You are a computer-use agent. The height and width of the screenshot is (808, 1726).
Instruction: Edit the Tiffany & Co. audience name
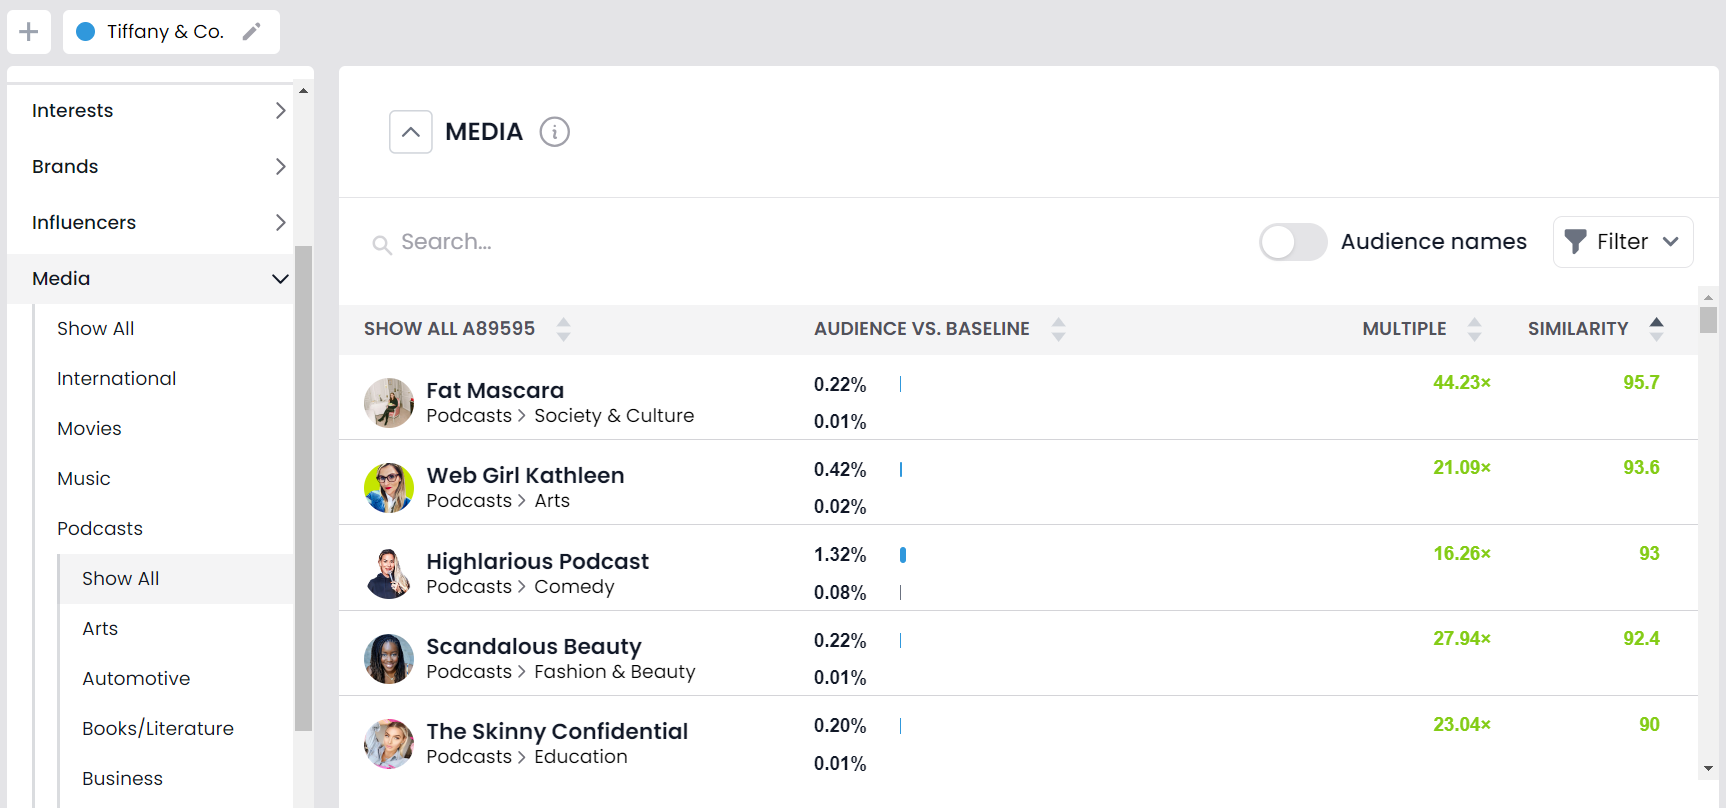tap(251, 31)
